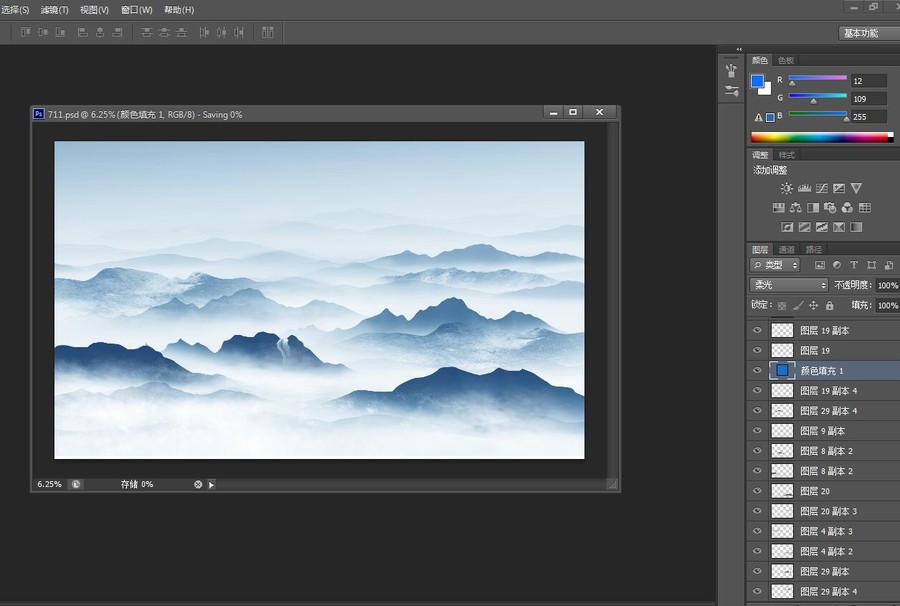The image size is (900, 606).
Task: Open the 类型 layer filter dropdown
Action: [x=775, y=265]
